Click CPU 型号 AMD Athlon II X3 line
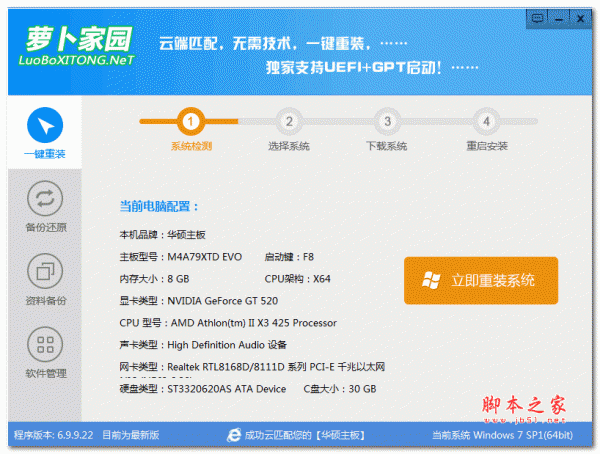Image resolution: width=600 pixels, height=454 pixels. click(228, 323)
